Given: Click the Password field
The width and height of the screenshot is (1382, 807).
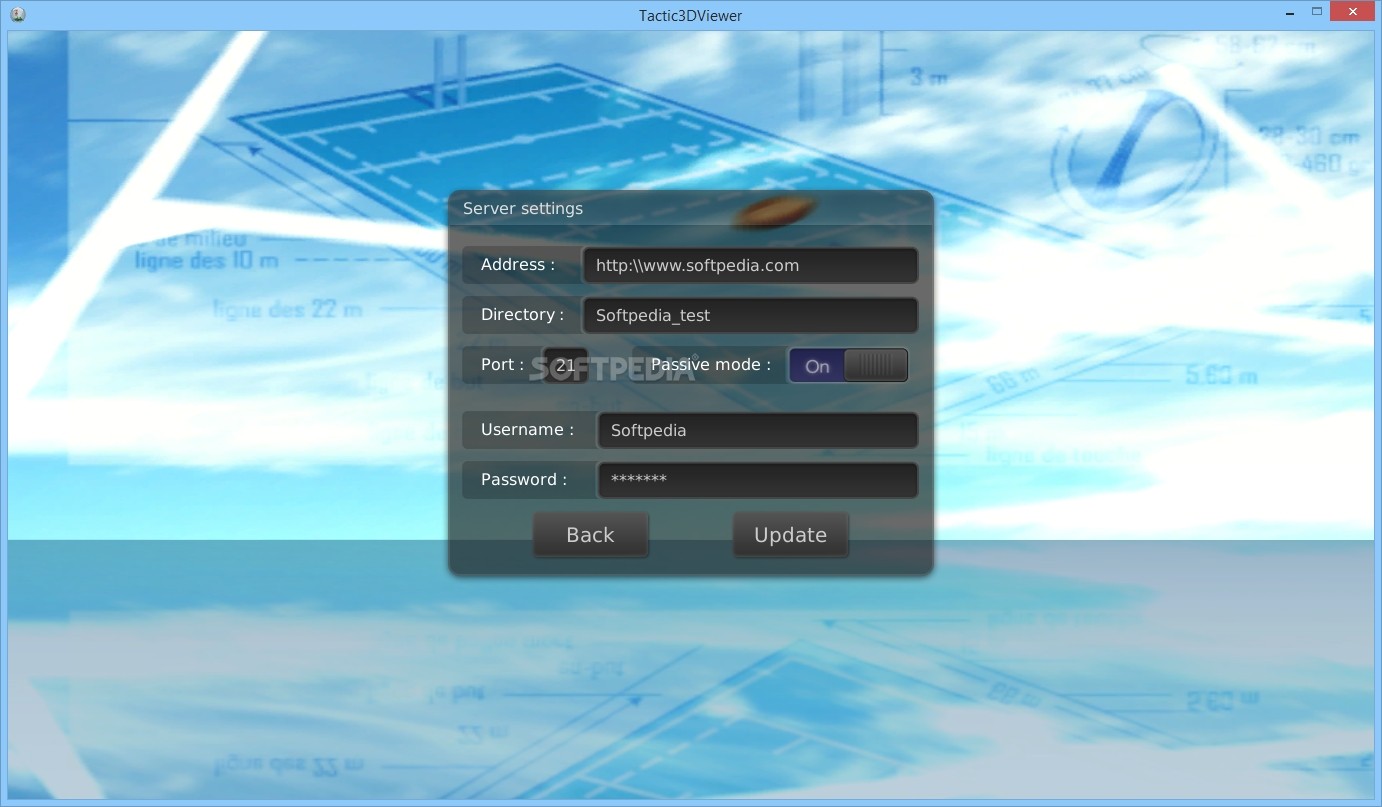Looking at the screenshot, I should pyautogui.click(x=757, y=480).
